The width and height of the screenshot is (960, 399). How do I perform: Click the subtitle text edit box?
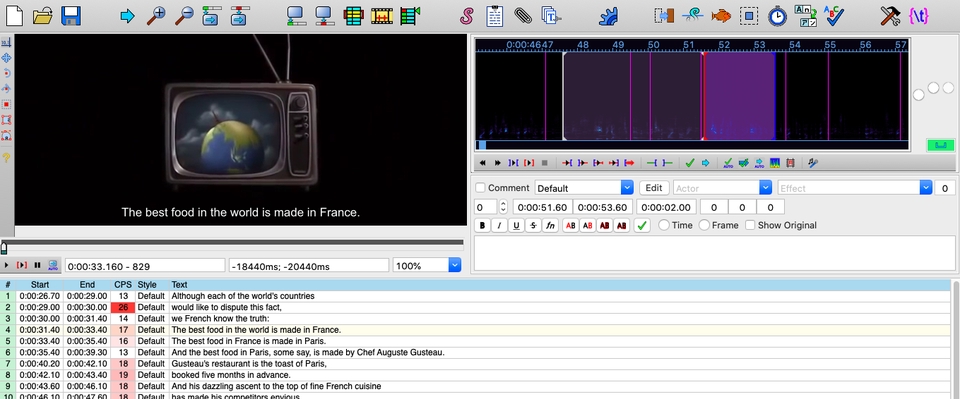coord(714,253)
